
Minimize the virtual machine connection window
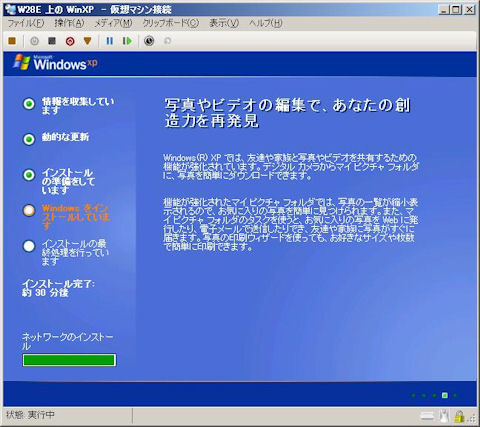click(x=443, y=10)
